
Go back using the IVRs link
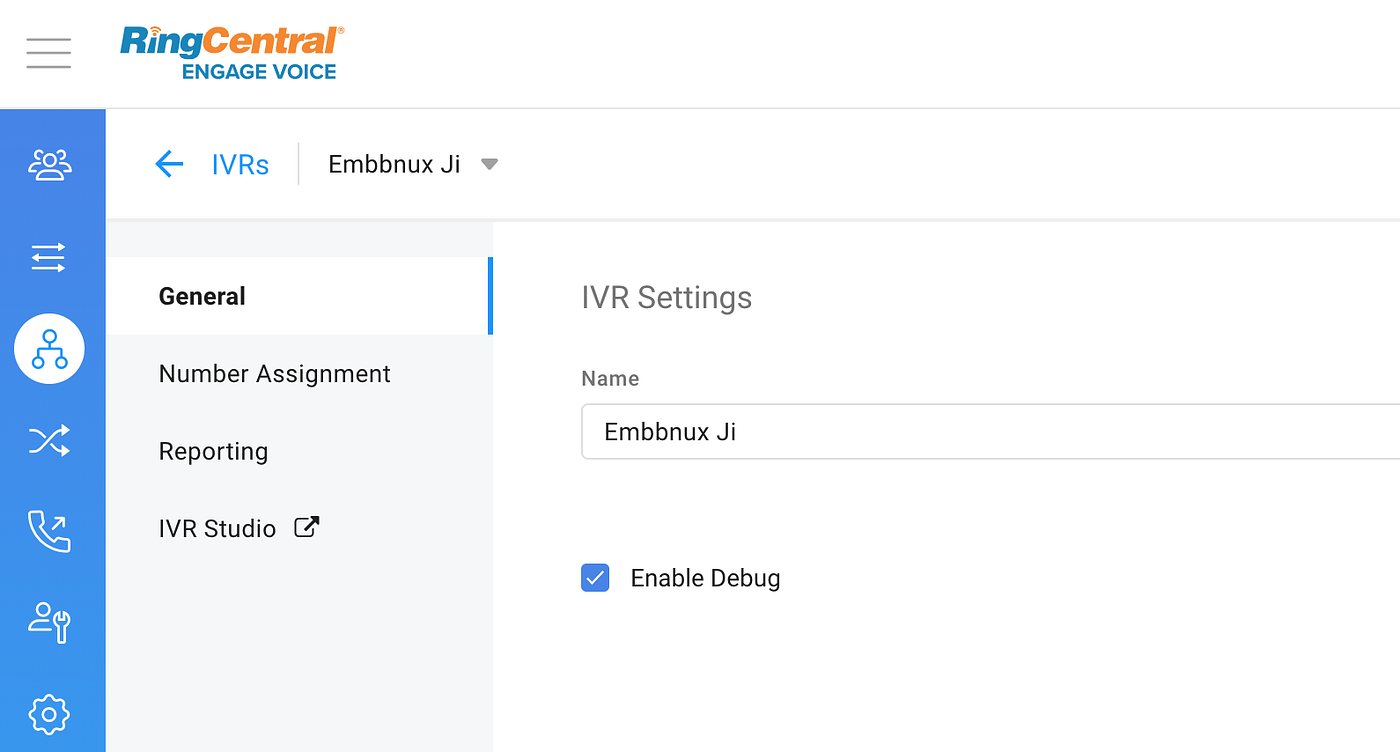tap(240, 164)
